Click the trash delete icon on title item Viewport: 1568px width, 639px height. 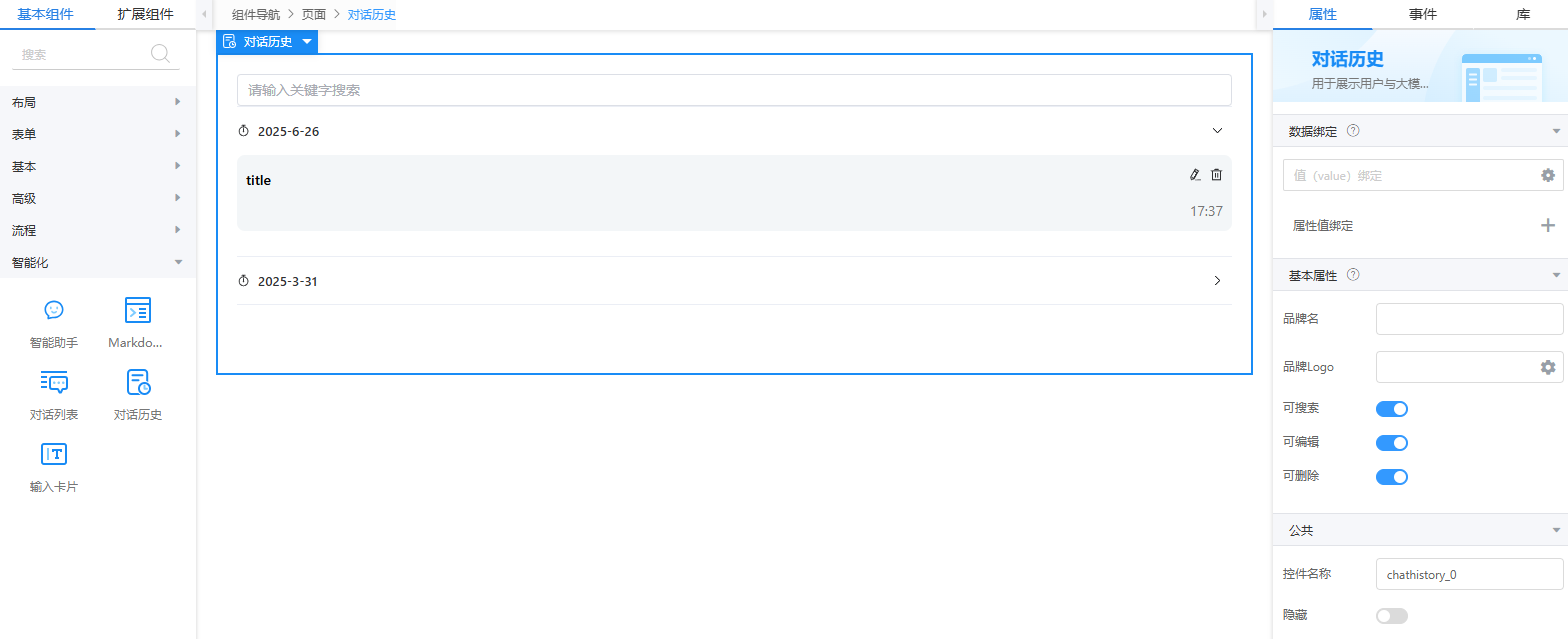[x=1216, y=174]
